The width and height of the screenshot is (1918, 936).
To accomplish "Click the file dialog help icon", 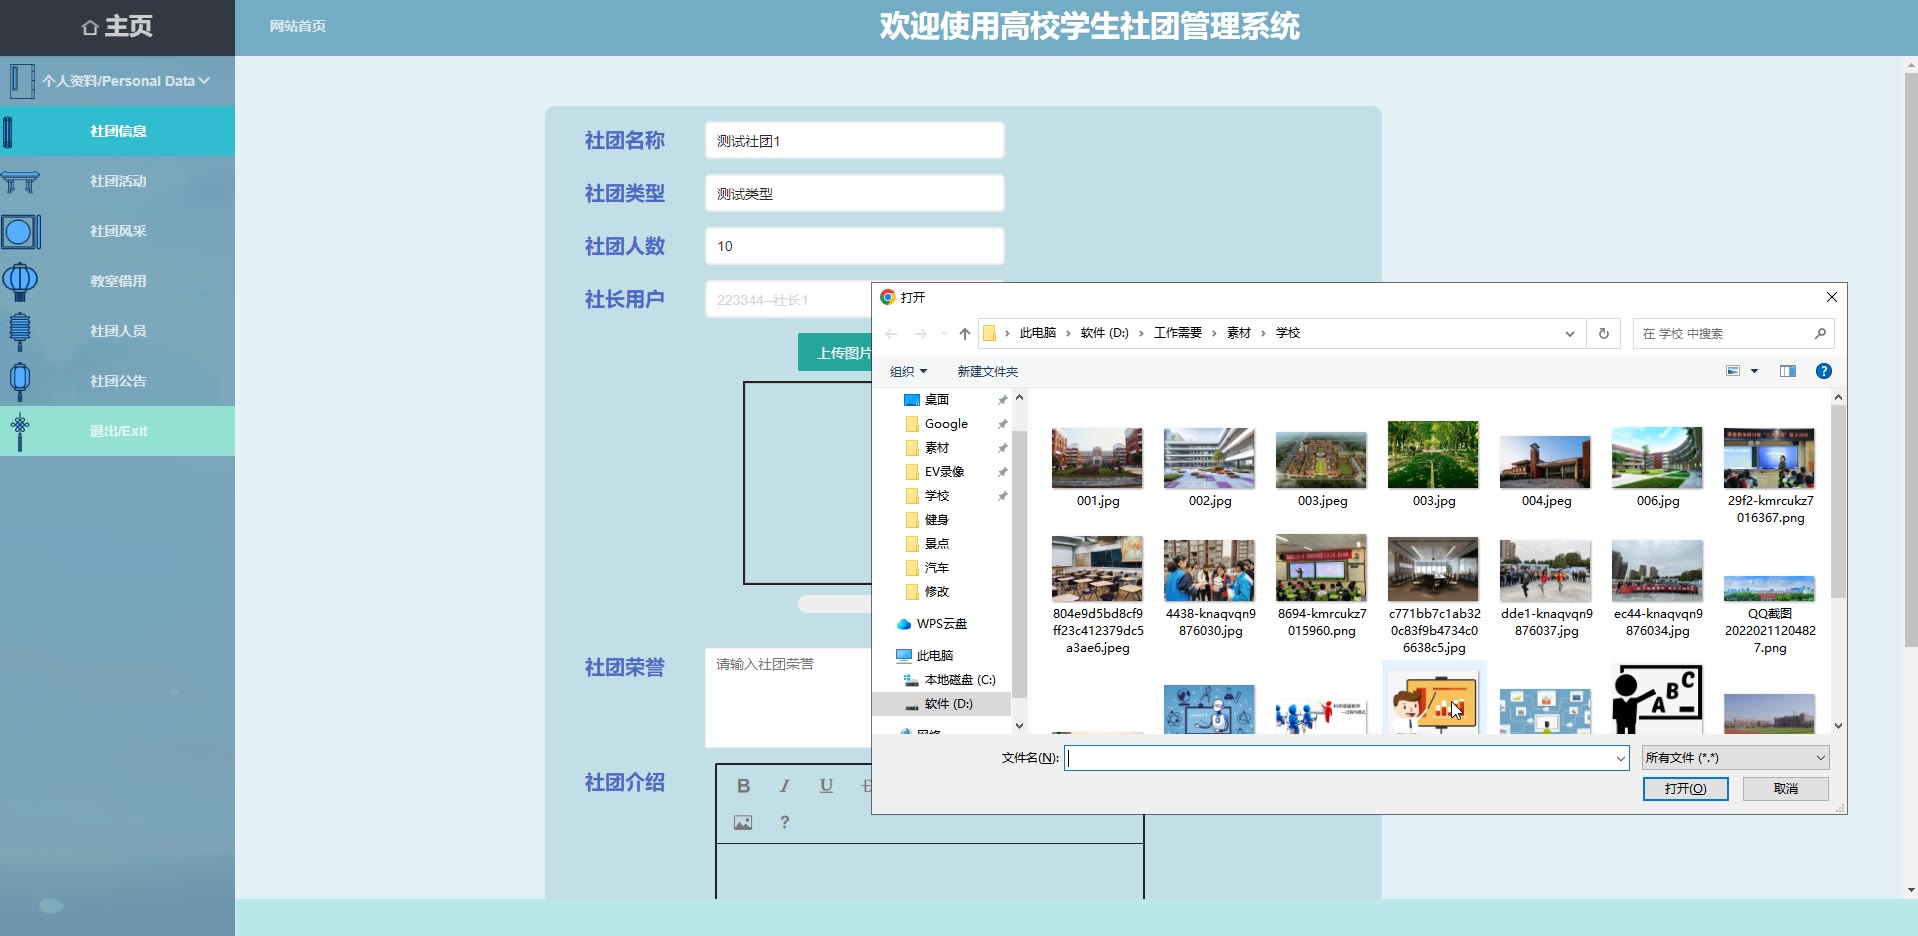I will [1824, 371].
